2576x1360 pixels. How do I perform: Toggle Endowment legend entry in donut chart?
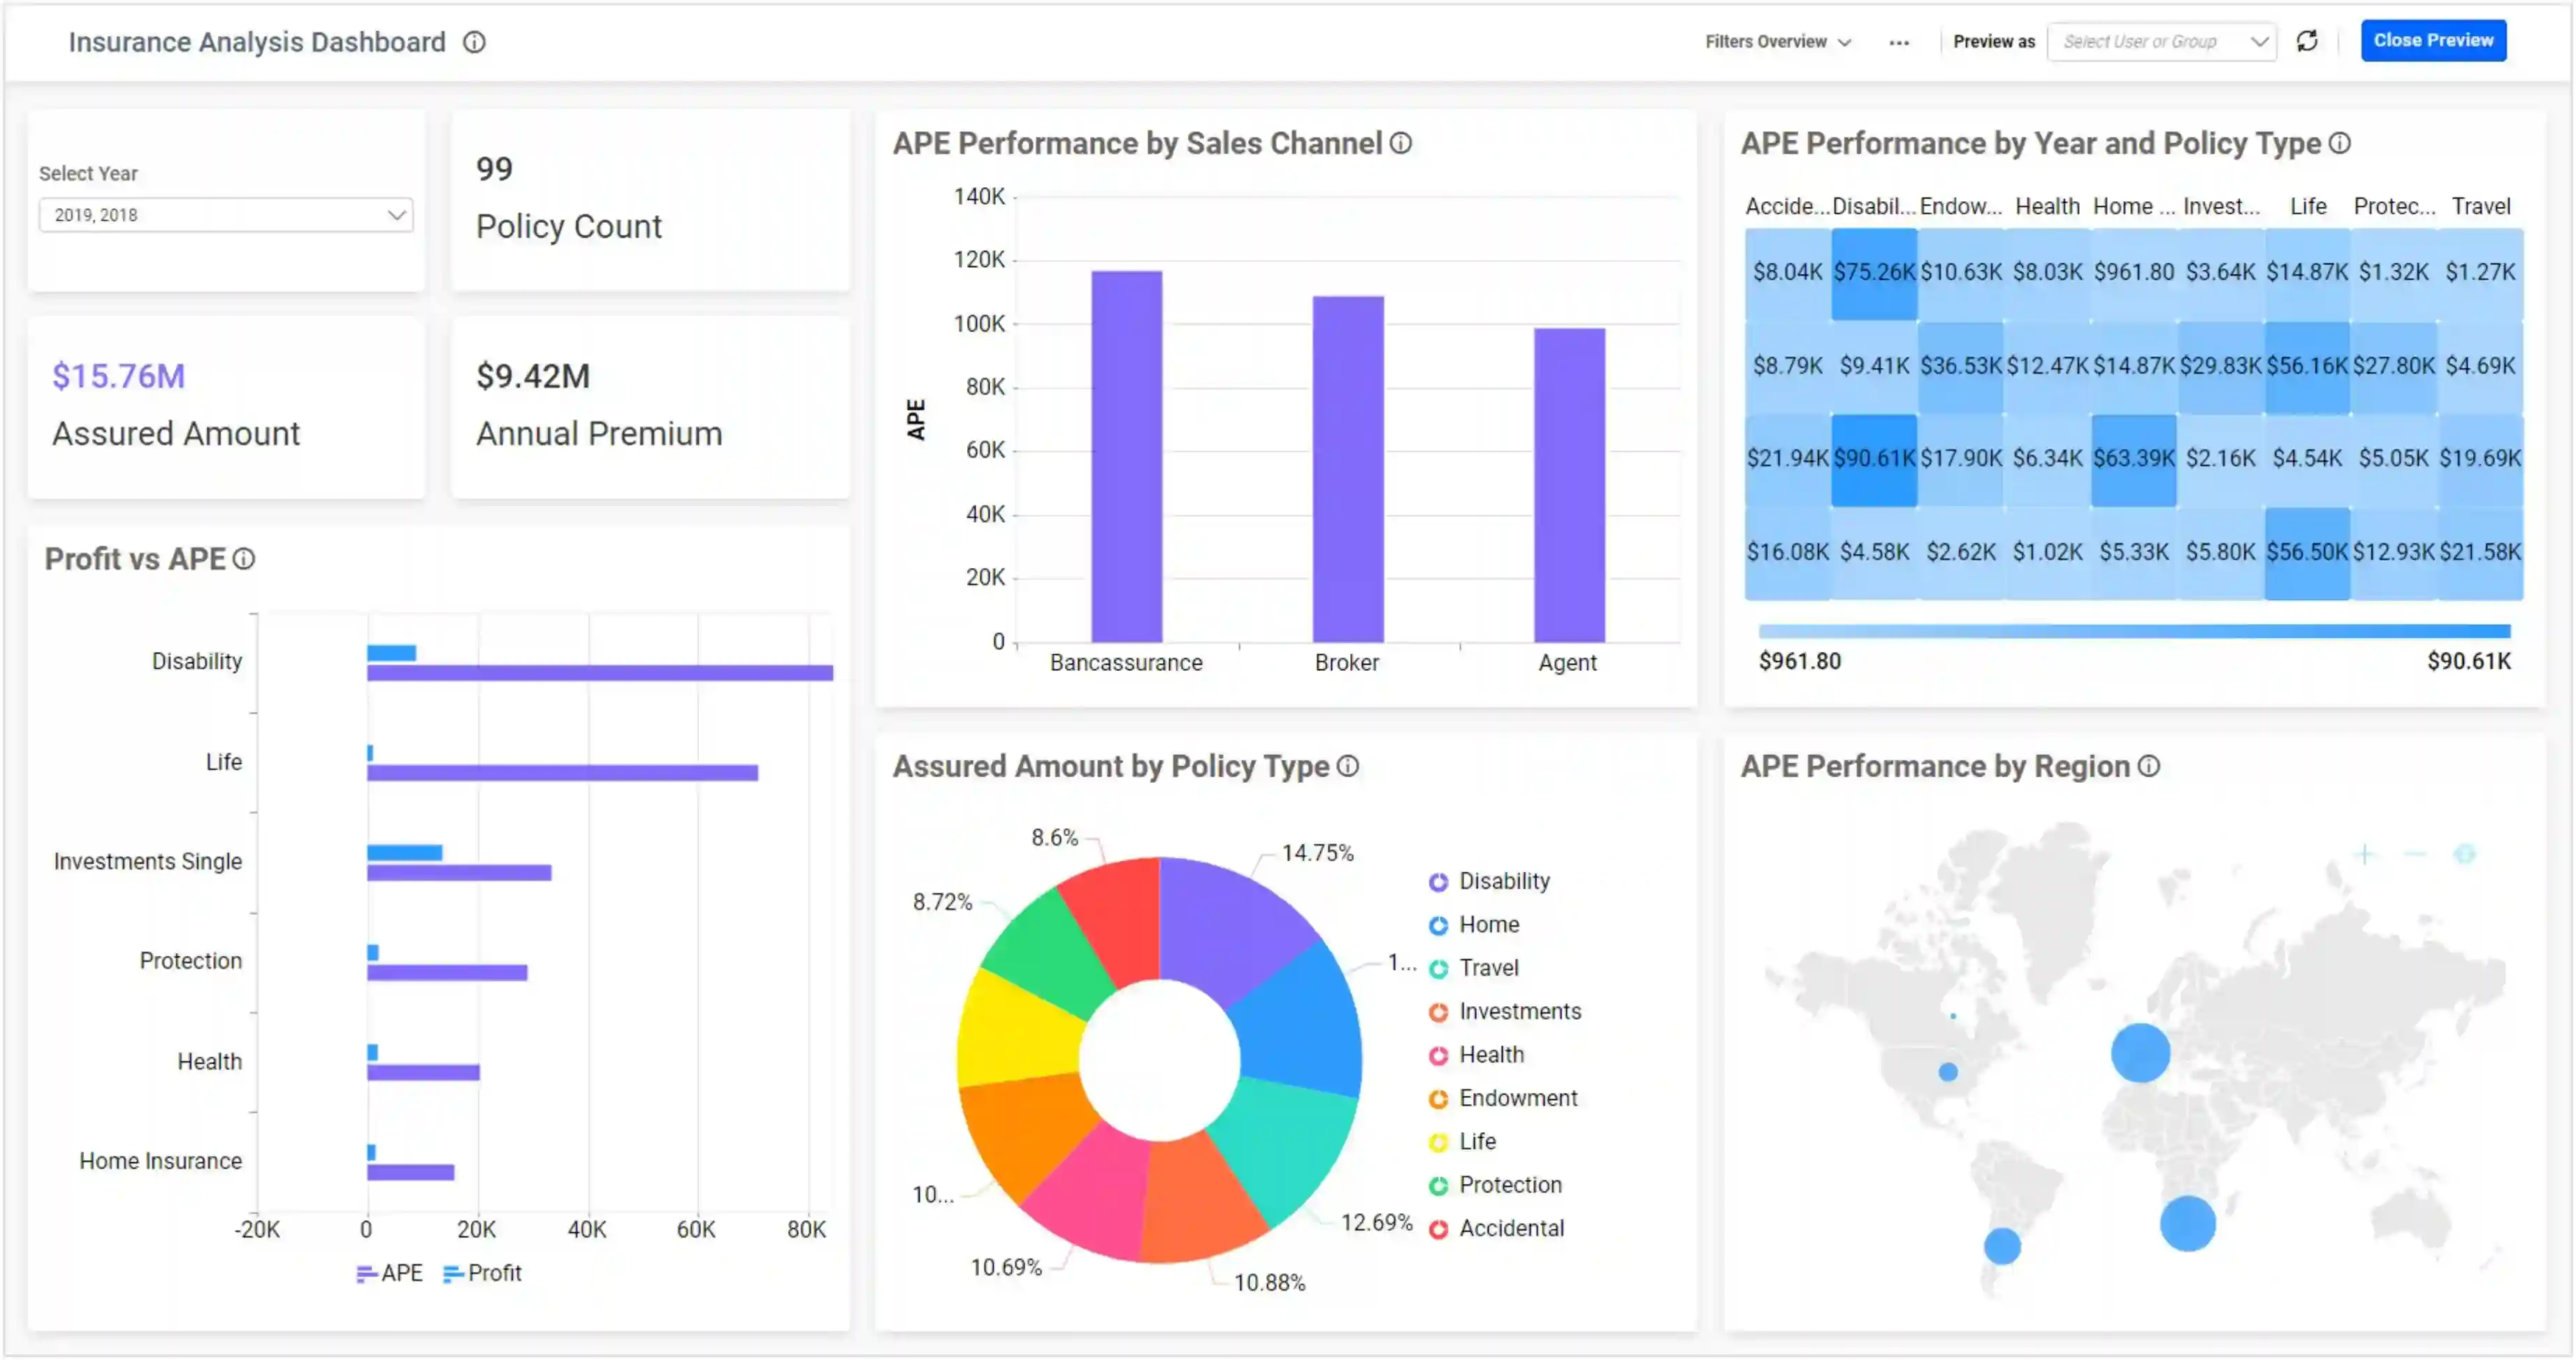click(1503, 1098)
